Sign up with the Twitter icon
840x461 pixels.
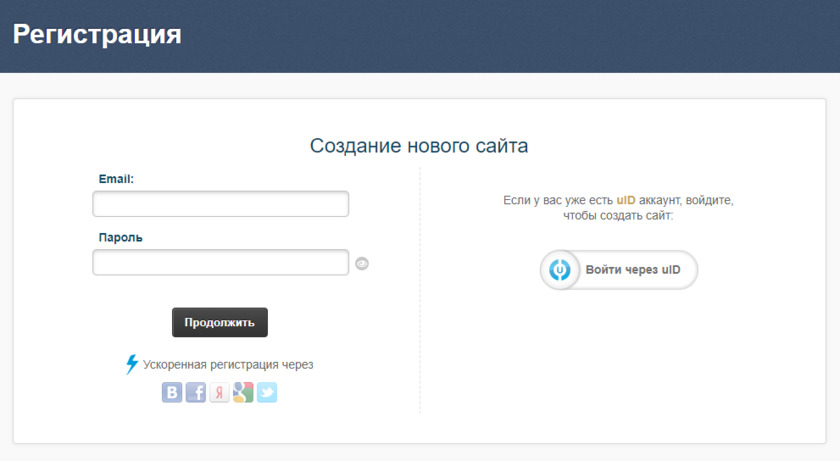(266, 393)
